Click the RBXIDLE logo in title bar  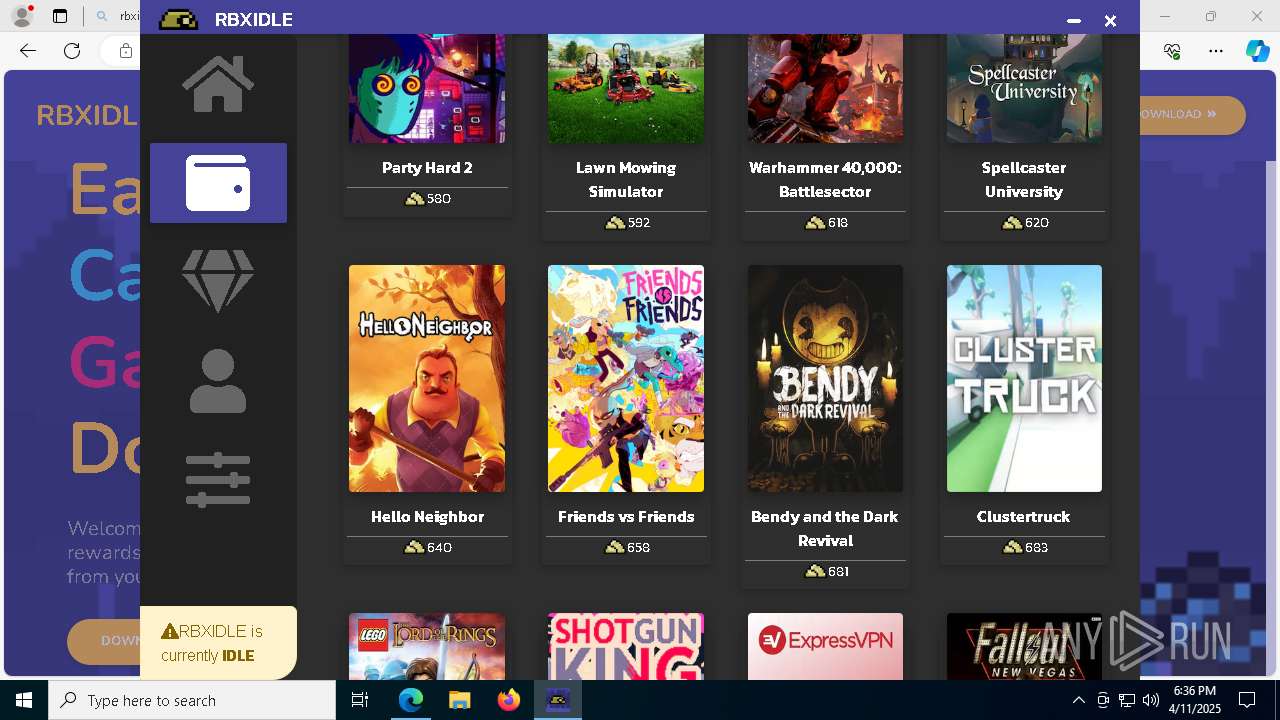[x=179, y=20]
